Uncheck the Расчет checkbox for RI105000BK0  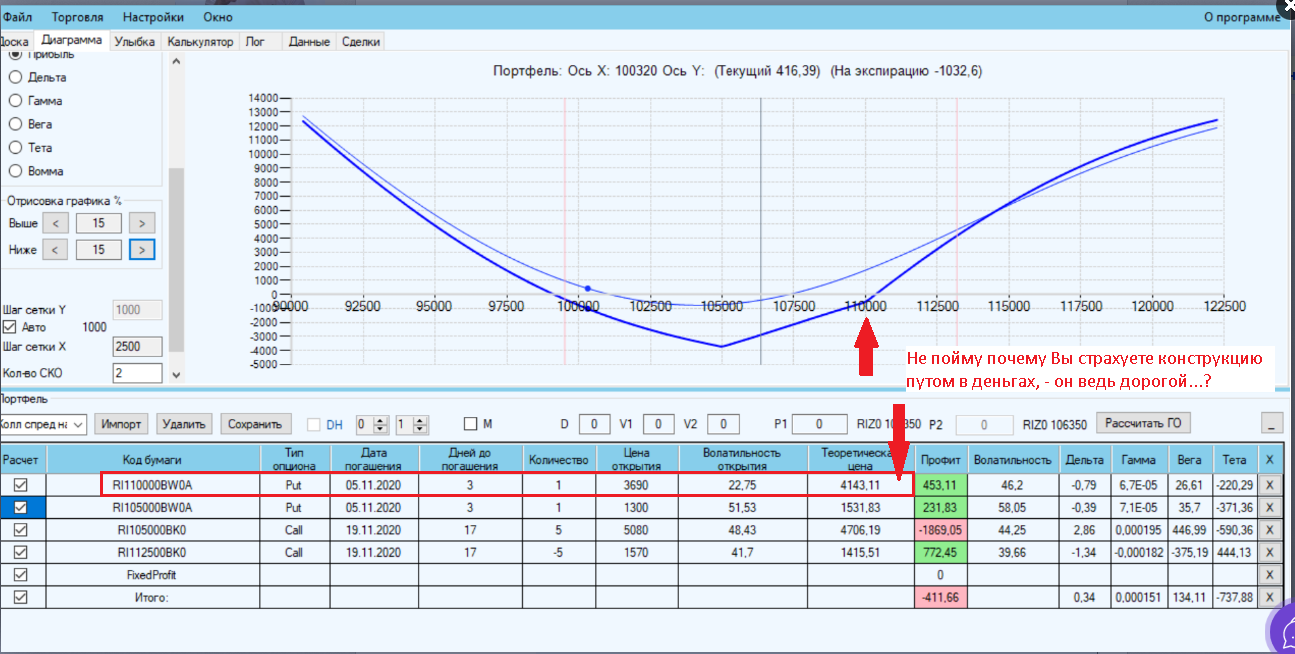[20, 530]
